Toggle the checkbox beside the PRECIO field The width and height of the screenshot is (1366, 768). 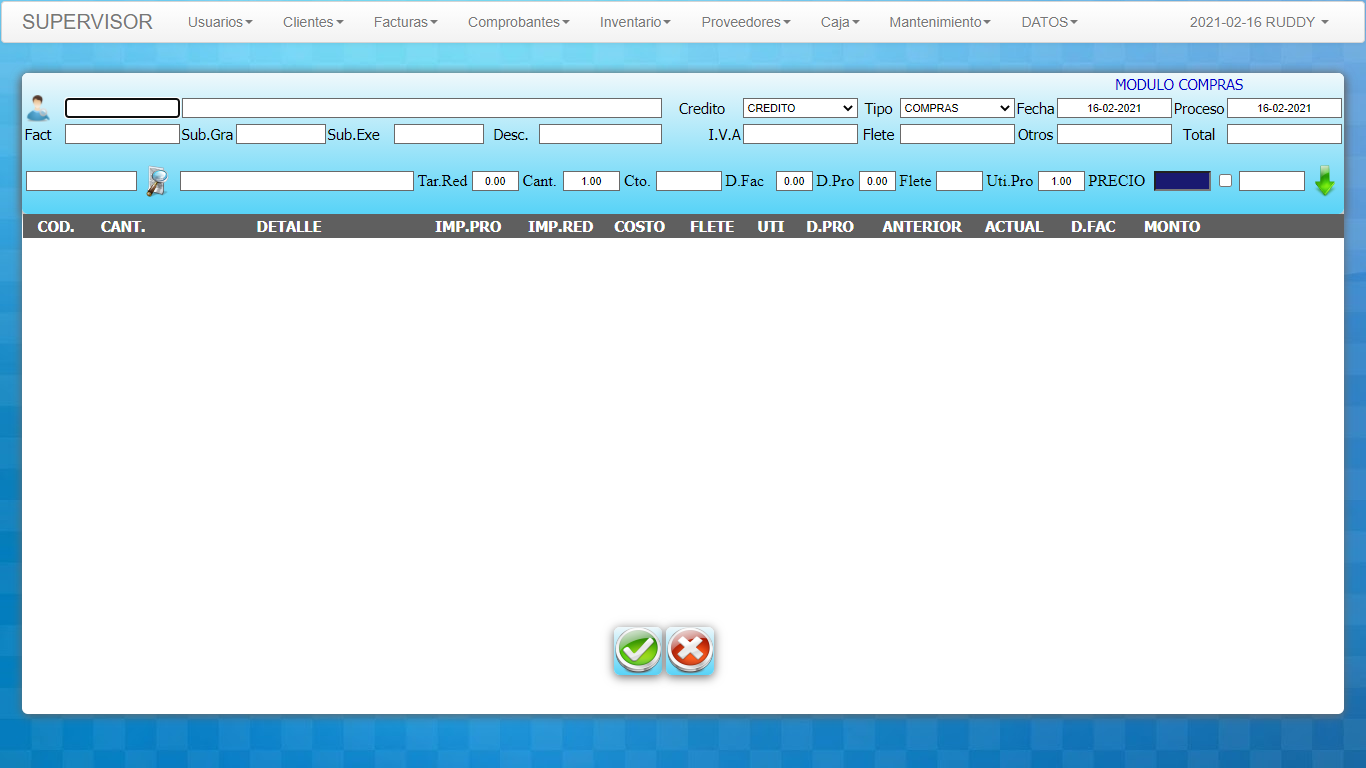1225,181
